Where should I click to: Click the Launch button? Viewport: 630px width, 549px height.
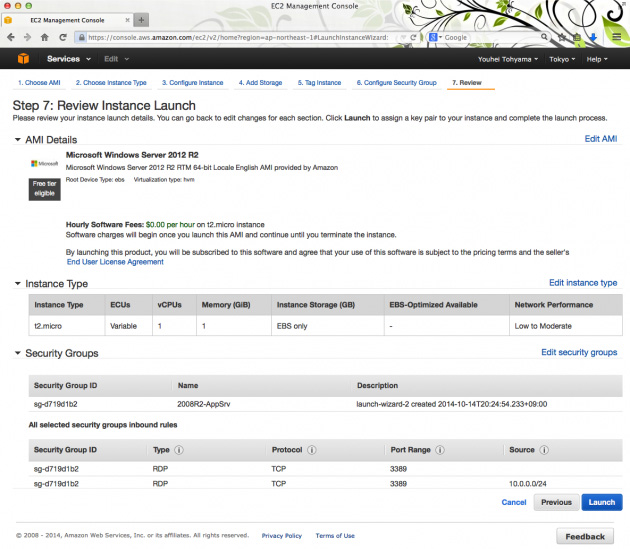pos(601,502)
